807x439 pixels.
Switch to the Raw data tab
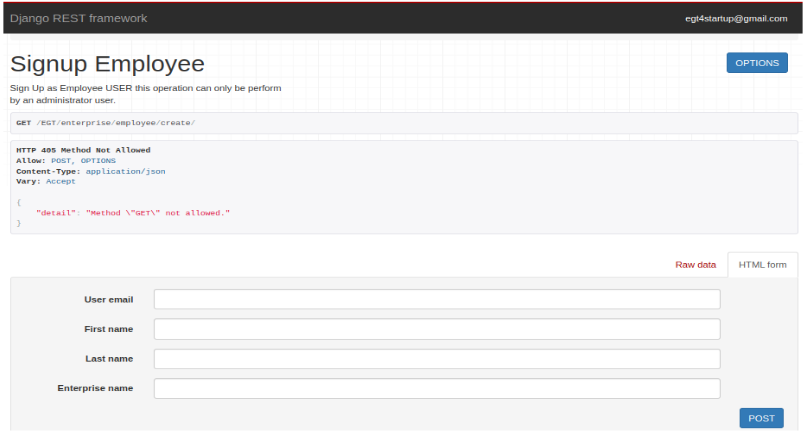click(695, 265)
